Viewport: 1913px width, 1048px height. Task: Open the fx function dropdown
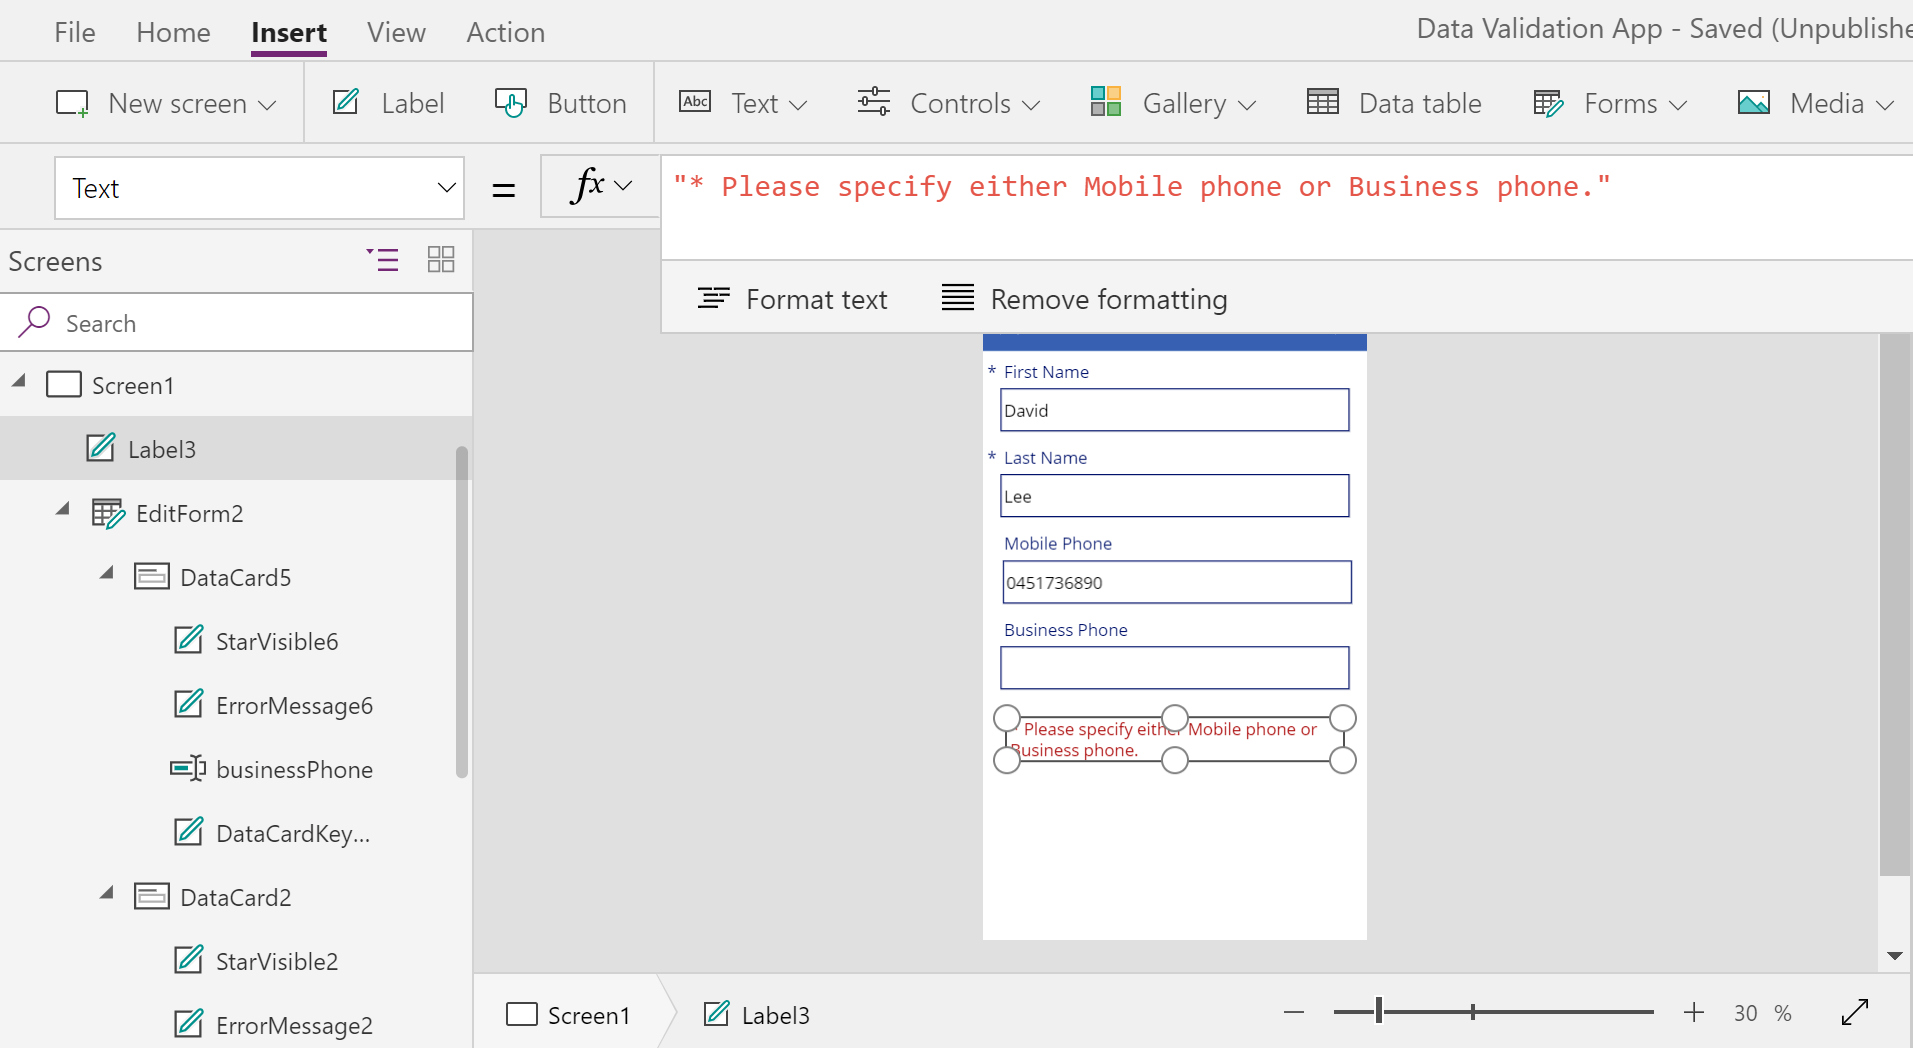click(601, 186)
